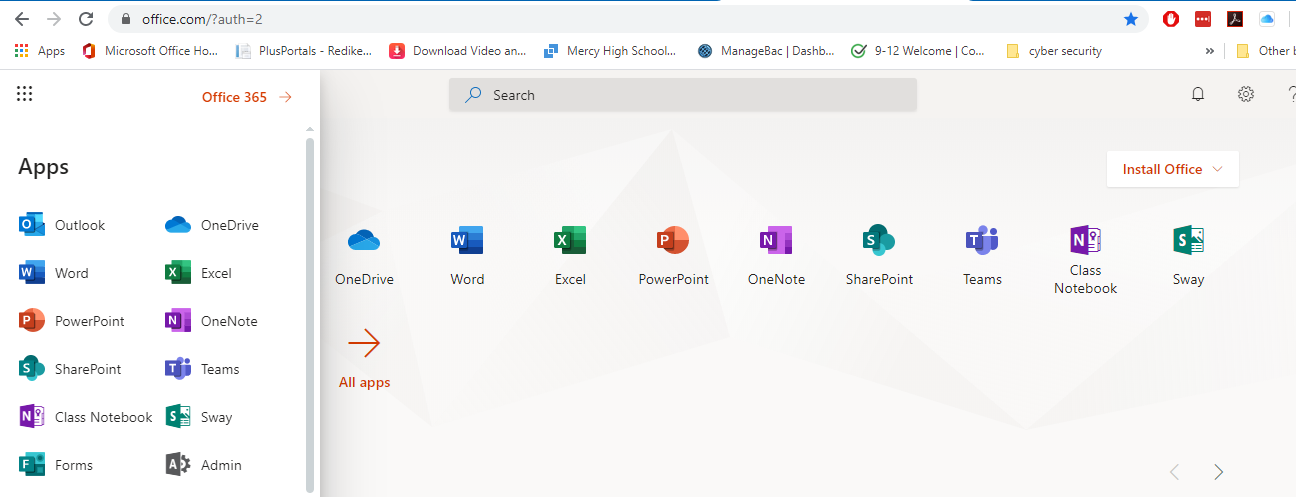Open Forms from the Apps panel
The width and height of the screenshot is (1296, 497).
[56, 465]
